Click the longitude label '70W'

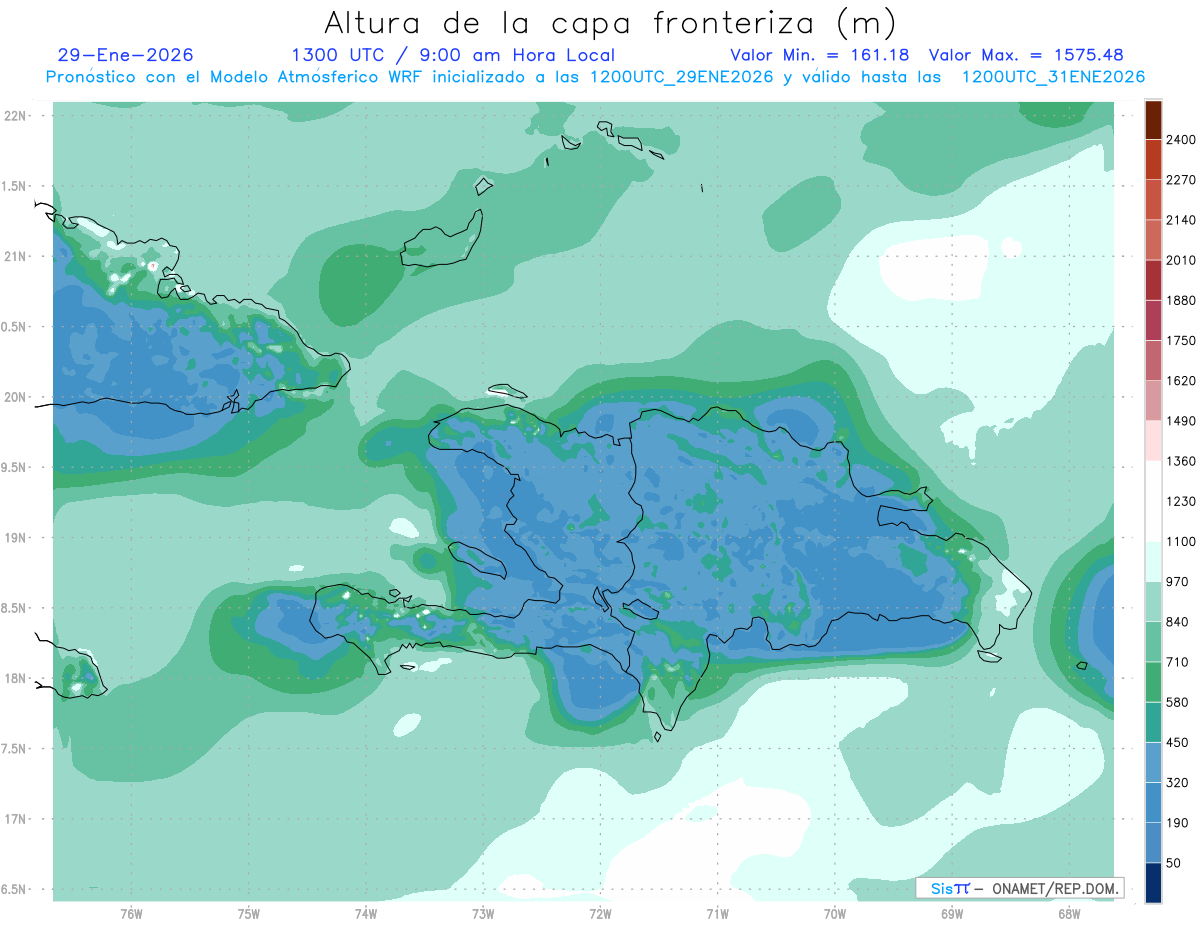(835, 914)
